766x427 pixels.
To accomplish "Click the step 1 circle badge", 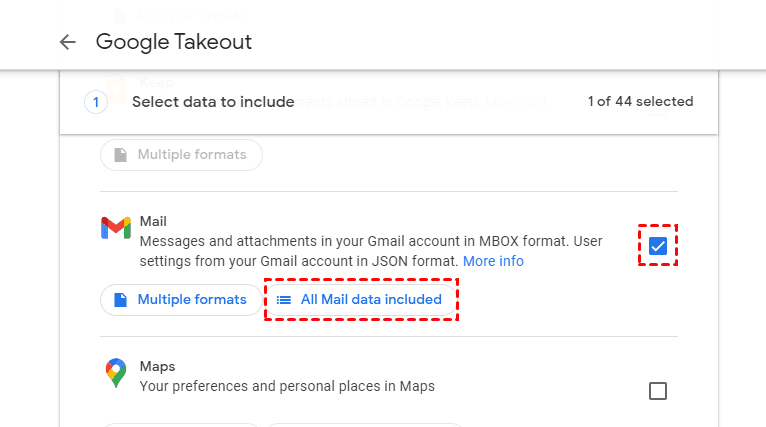I will 96,102.
